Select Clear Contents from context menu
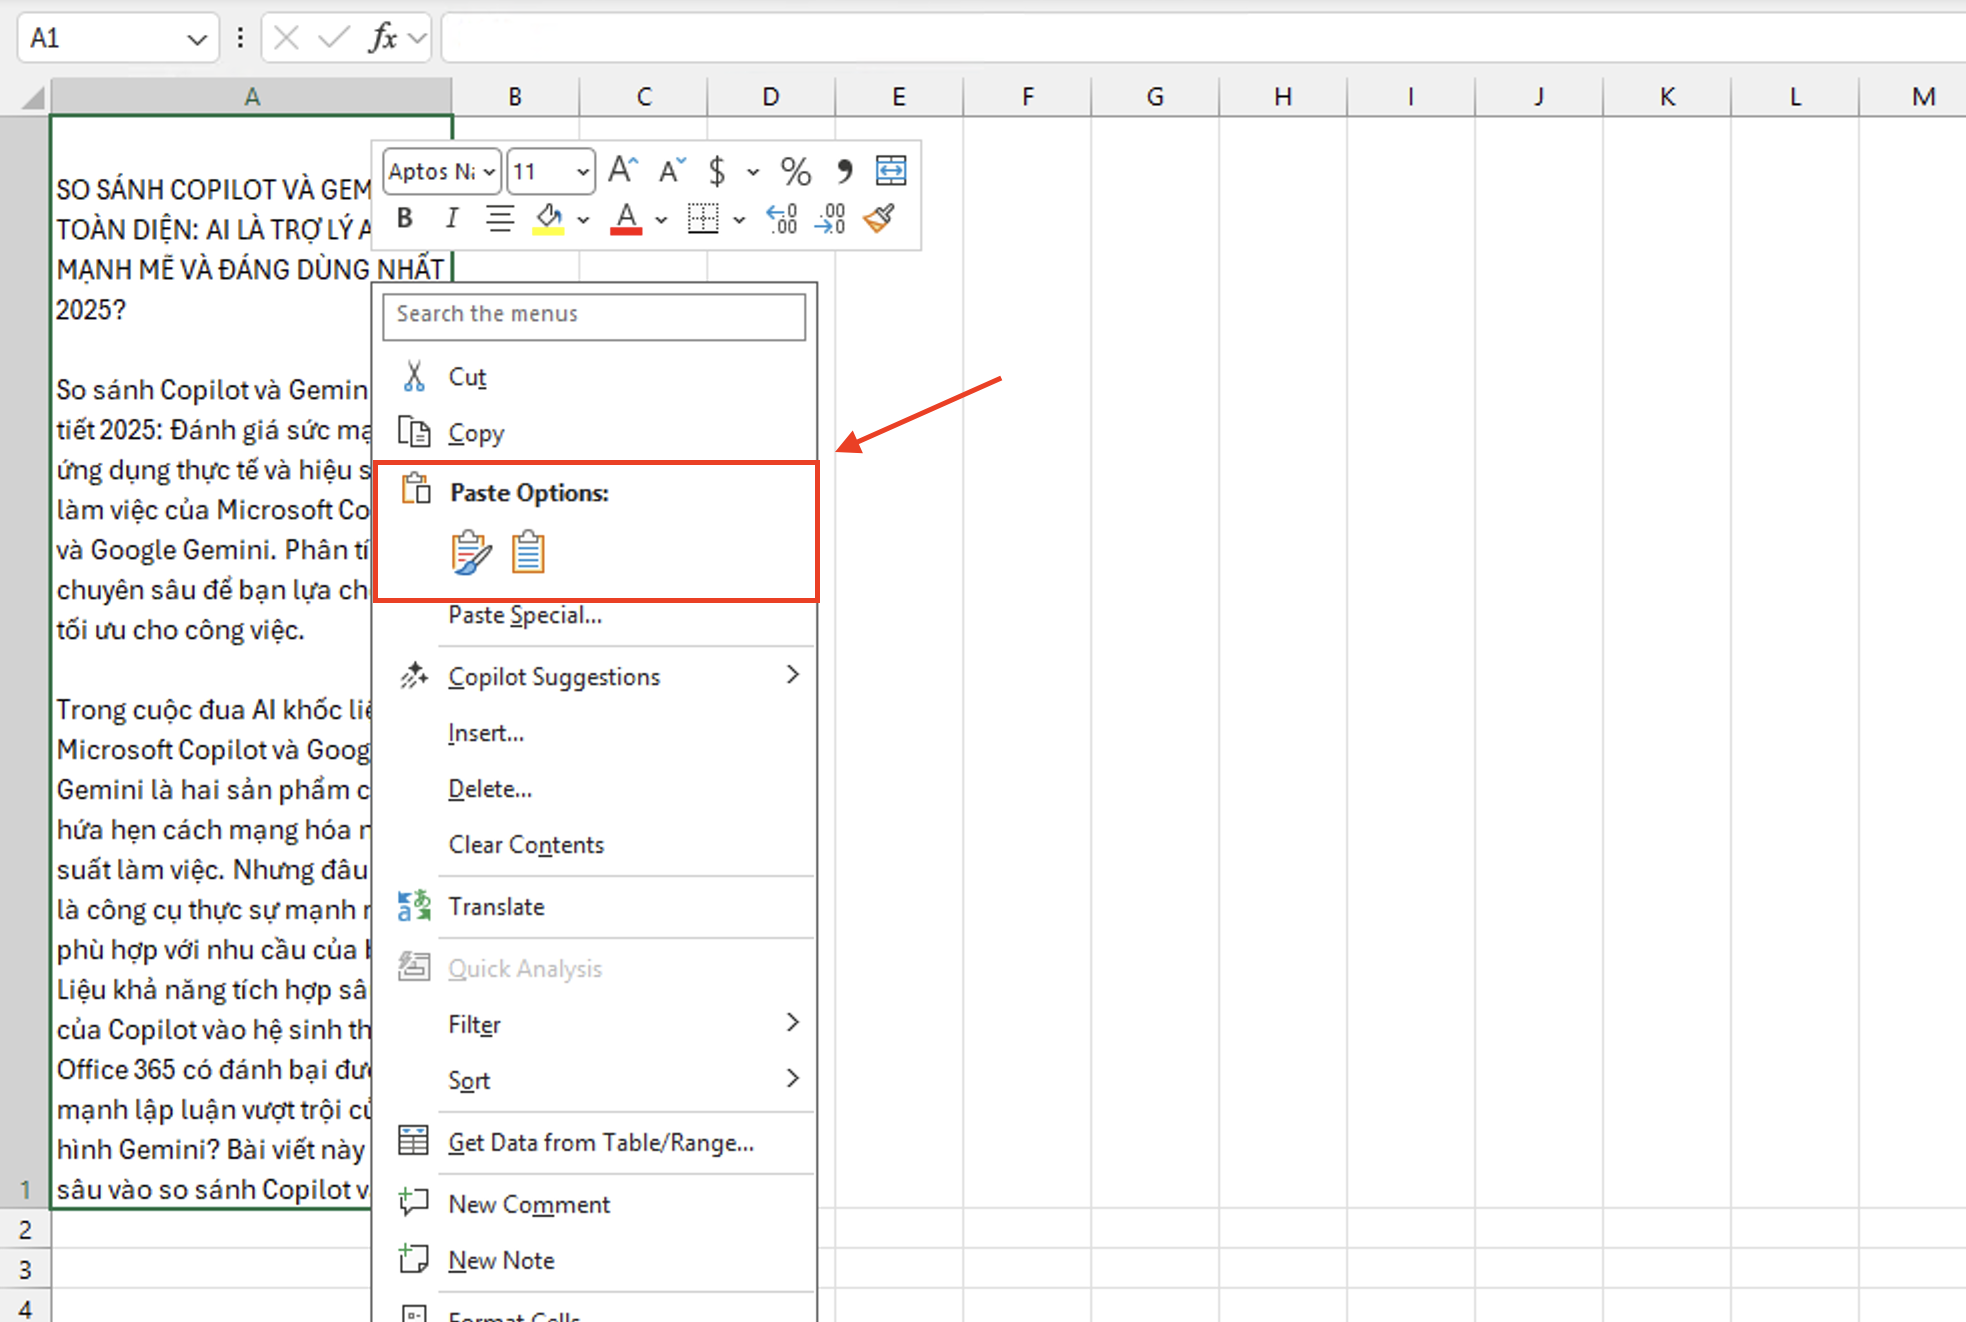The image size is (1966, 1322). (x=526, y=845)
